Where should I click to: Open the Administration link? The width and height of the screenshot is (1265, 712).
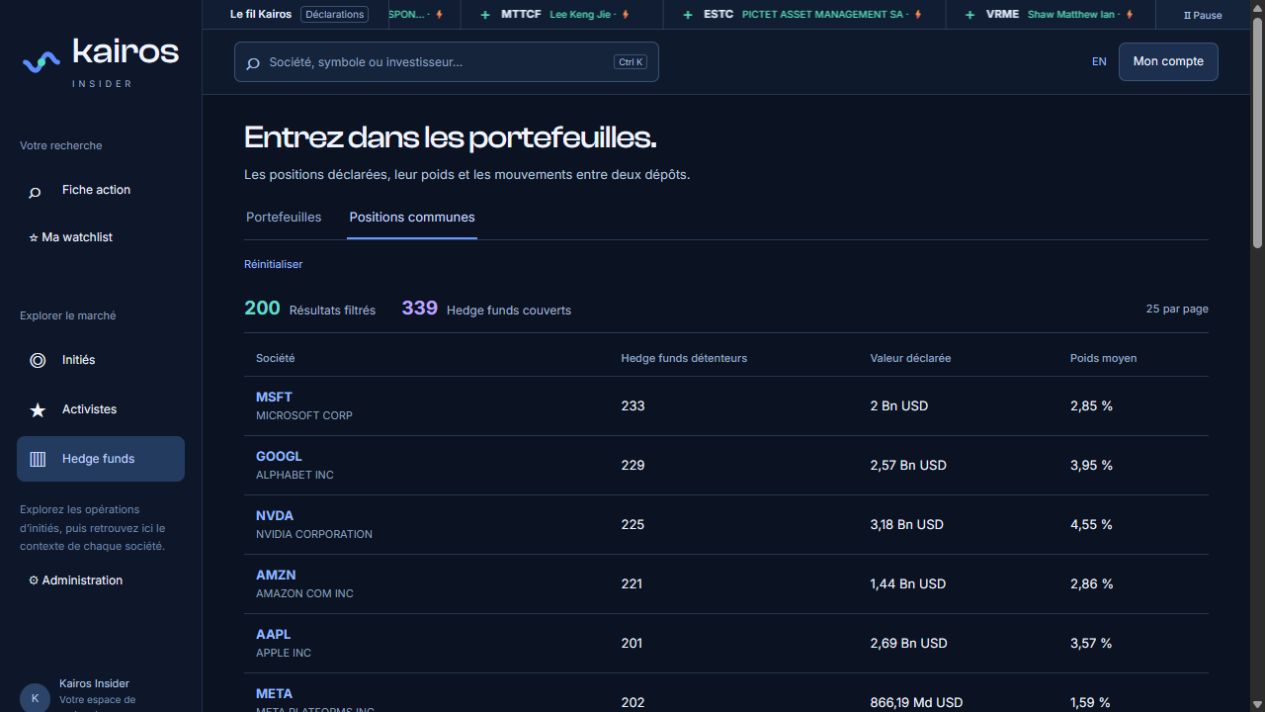(76, 580)
